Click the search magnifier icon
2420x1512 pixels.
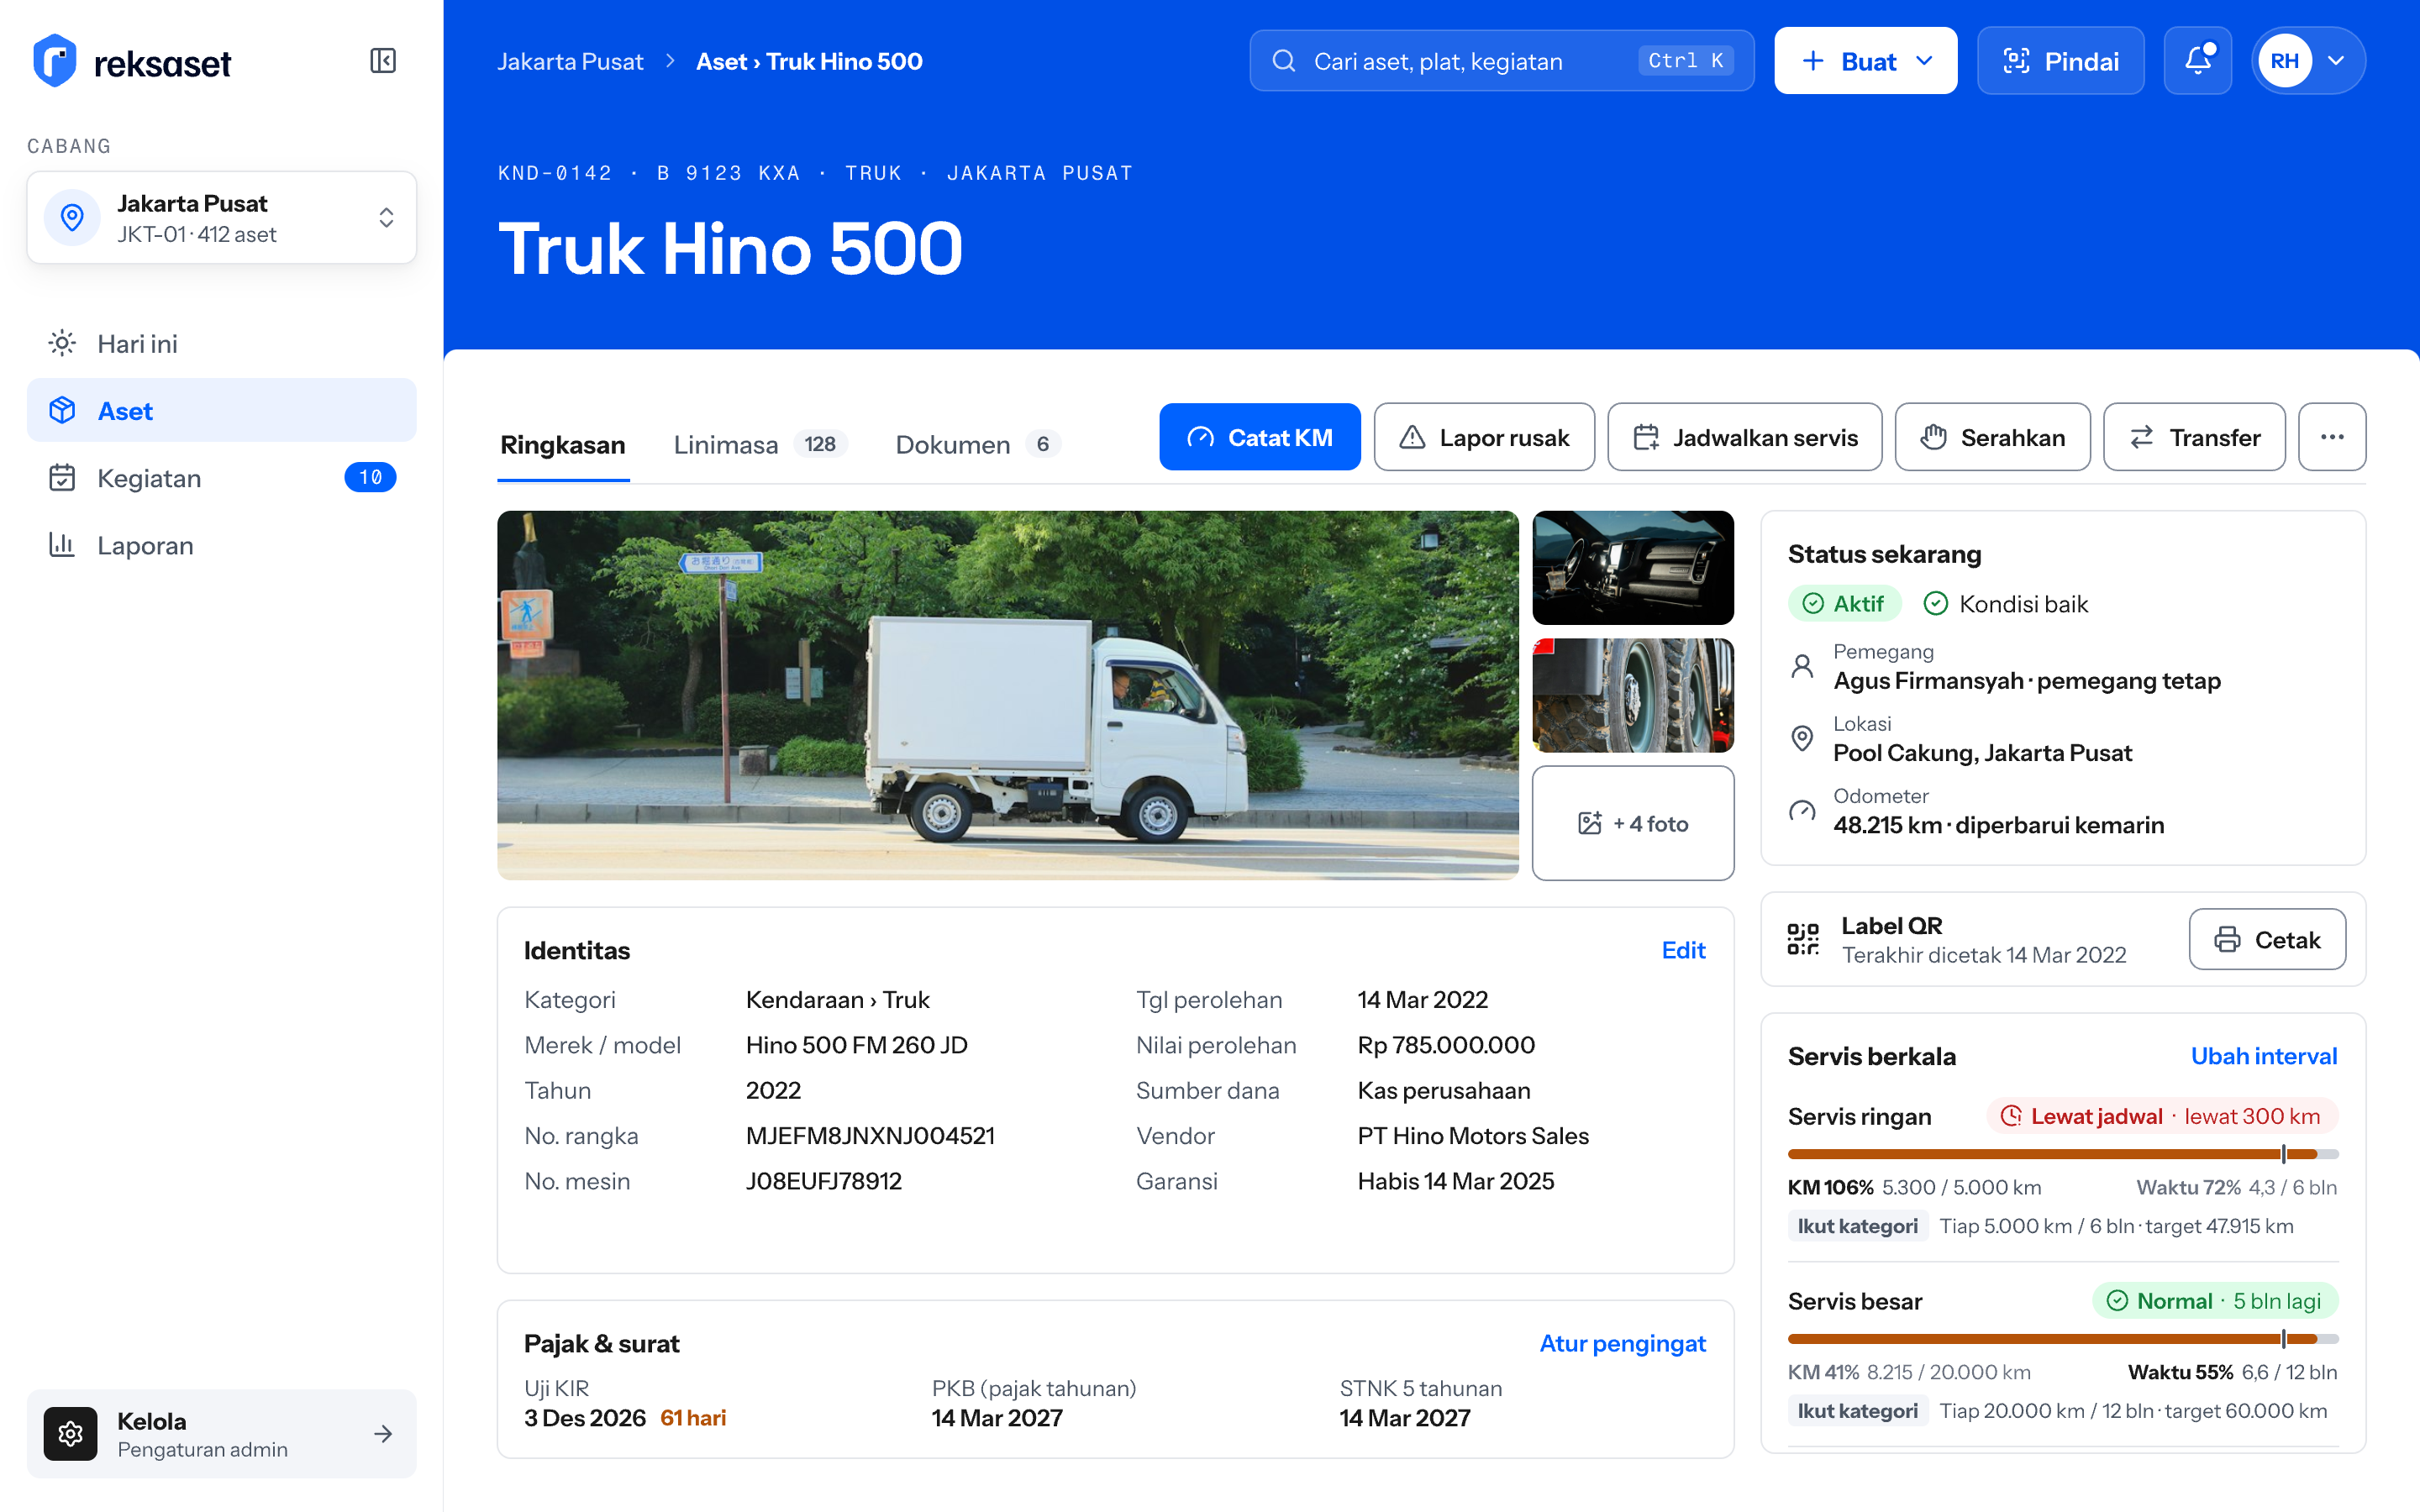[x=1283, y=61]
